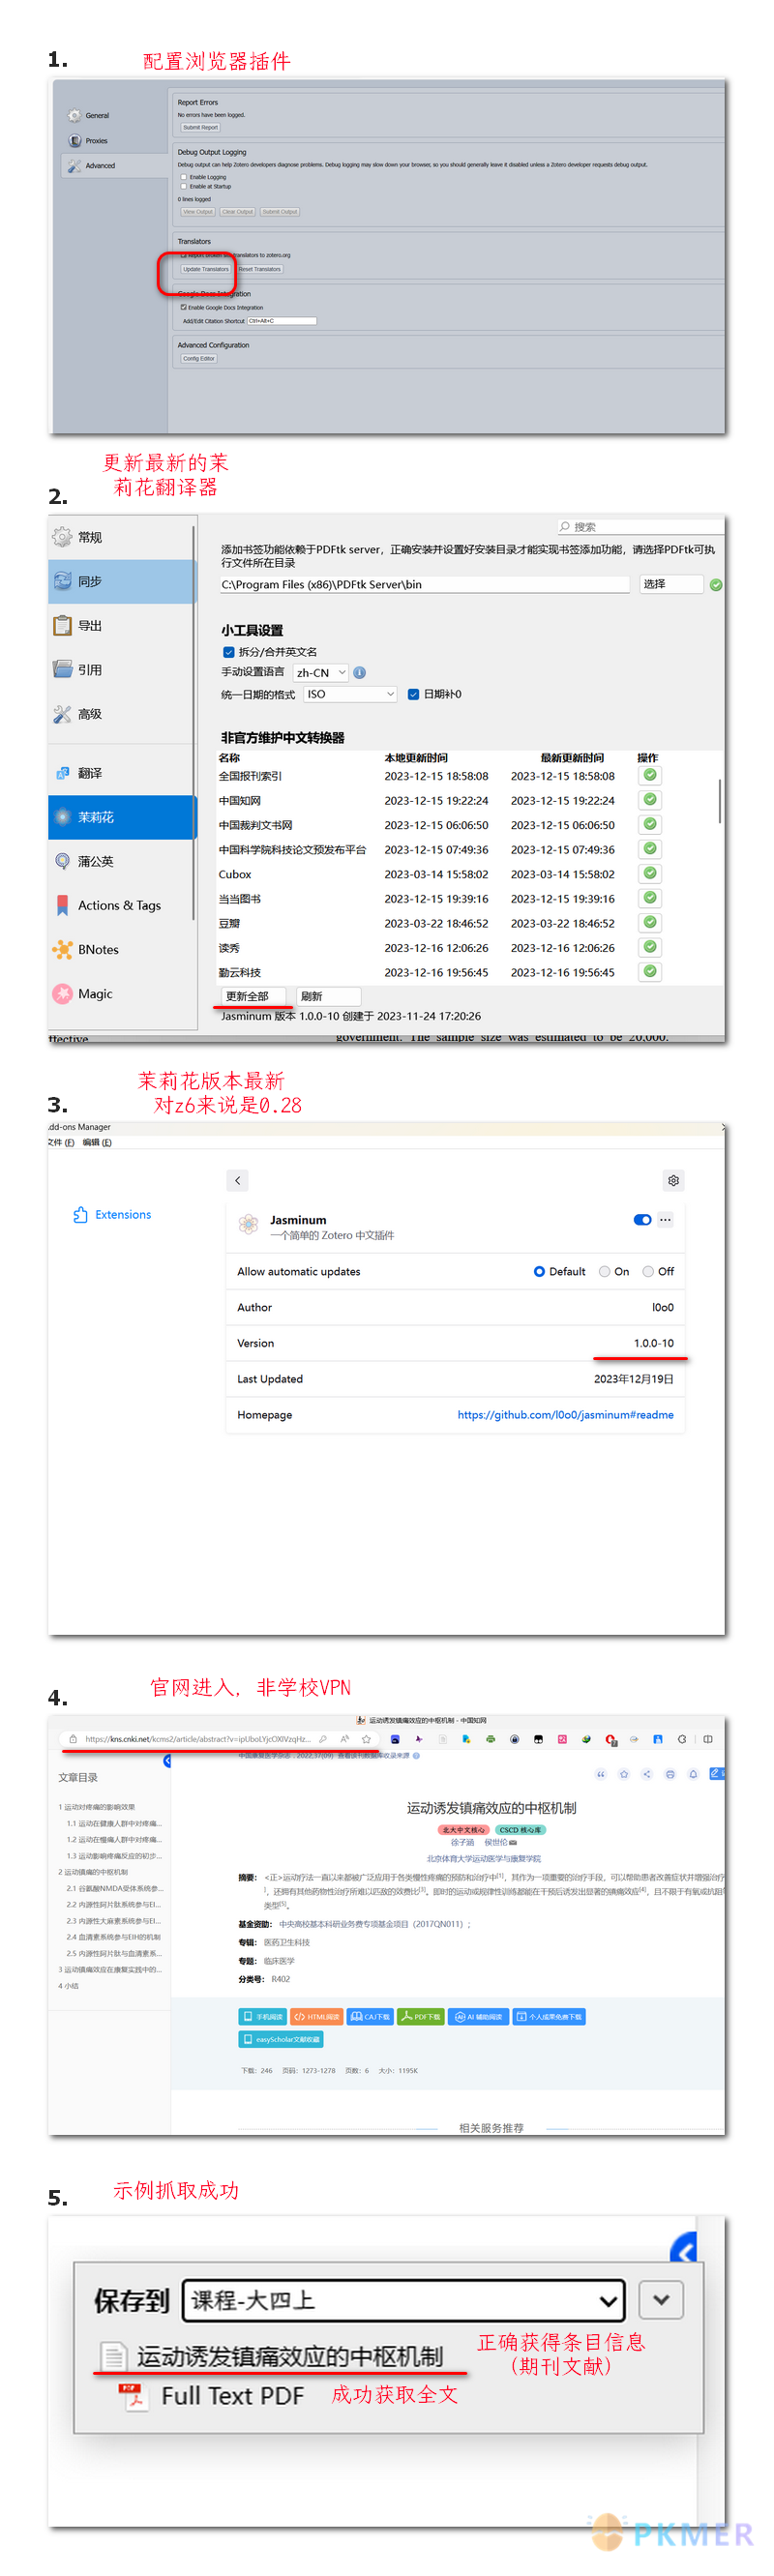The width and height of the screenshot is (774, 2576).
Task: Click Submit Report button under Report Errors
Action: click(x=200, y=127)
